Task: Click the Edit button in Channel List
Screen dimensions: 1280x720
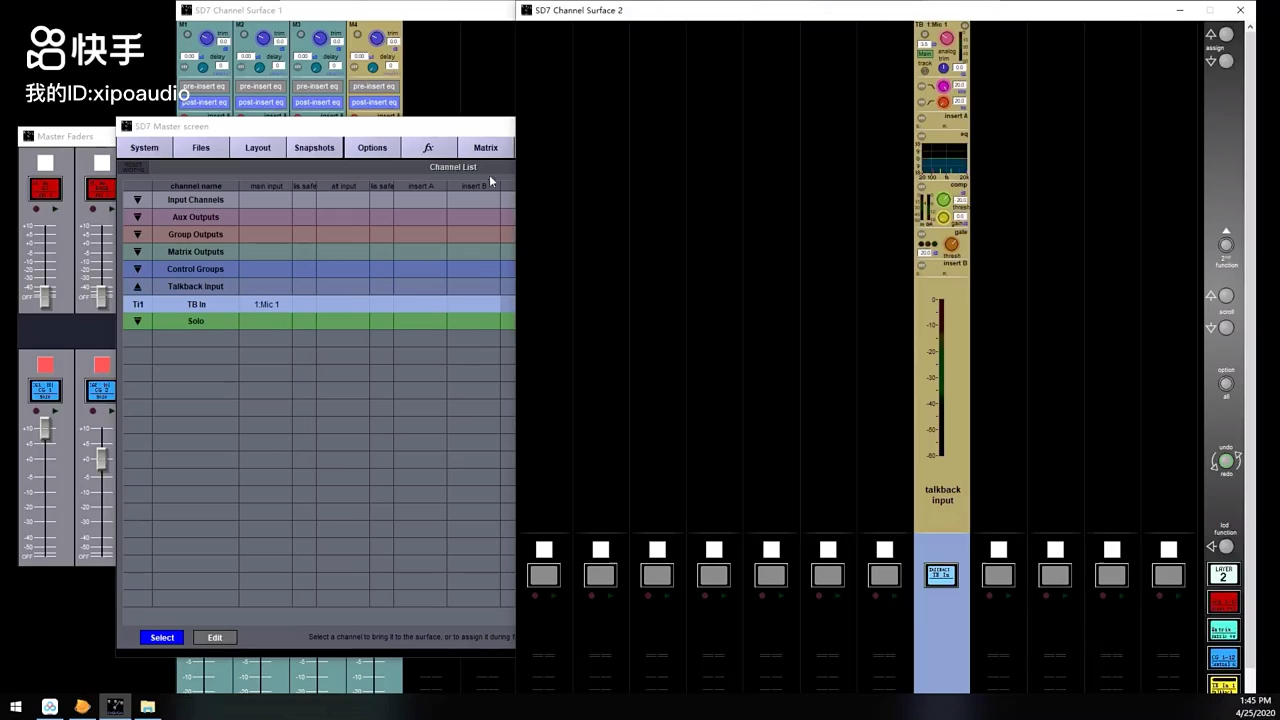Action: coord(215,637)
